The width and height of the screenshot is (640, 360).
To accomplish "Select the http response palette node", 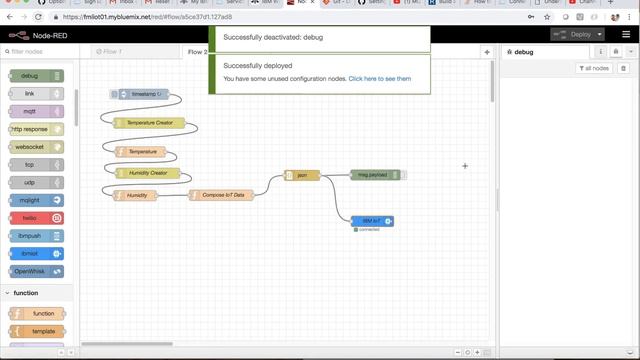I will pos(36,129).
